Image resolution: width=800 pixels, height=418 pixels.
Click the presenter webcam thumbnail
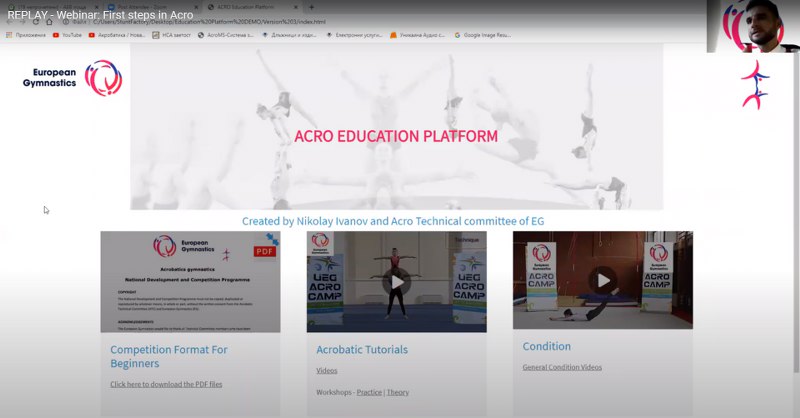[x=753, y=26]
